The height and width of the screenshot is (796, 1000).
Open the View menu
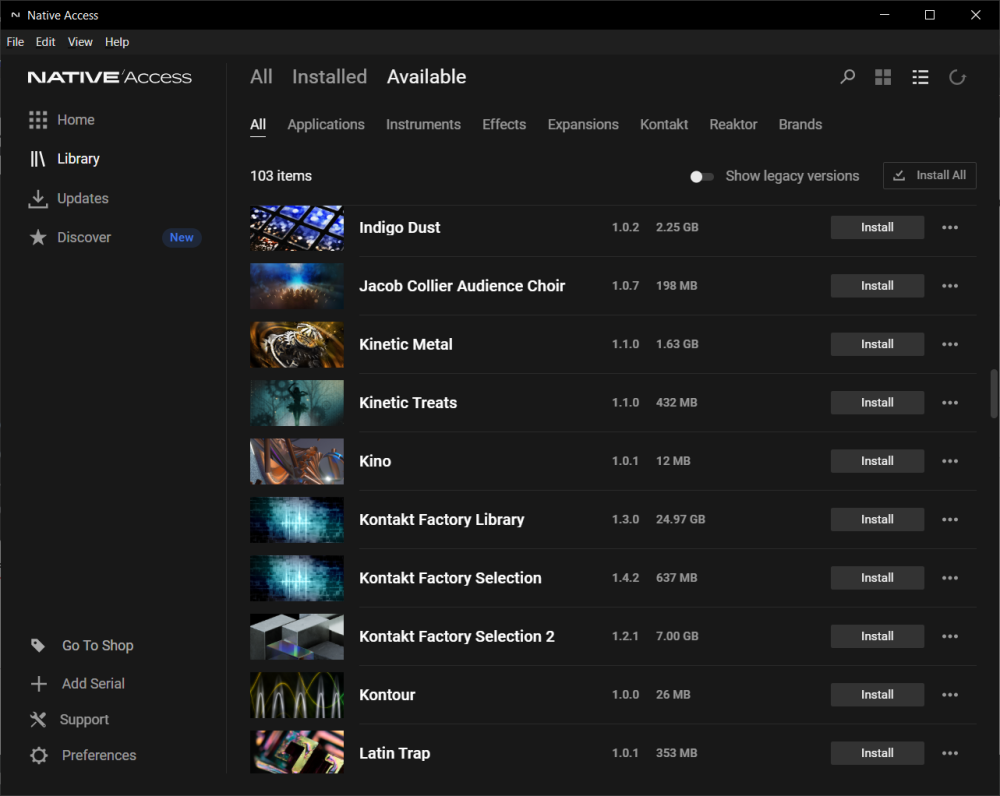pyautogui.click(x=80, y=42)
